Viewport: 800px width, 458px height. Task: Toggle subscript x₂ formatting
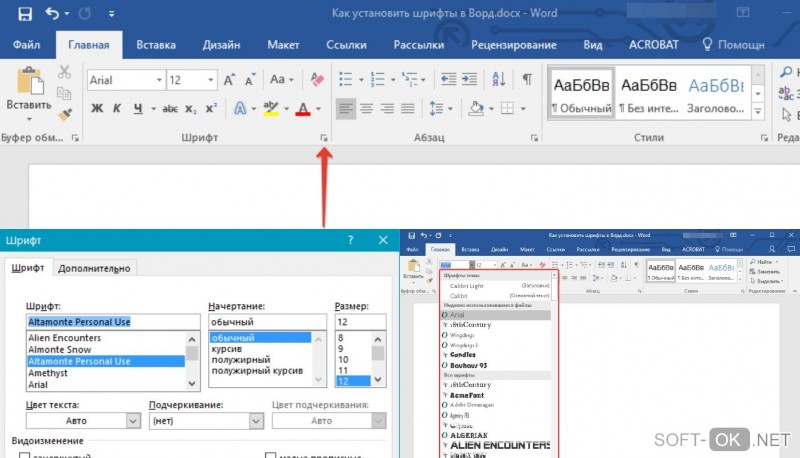point(191,109)
